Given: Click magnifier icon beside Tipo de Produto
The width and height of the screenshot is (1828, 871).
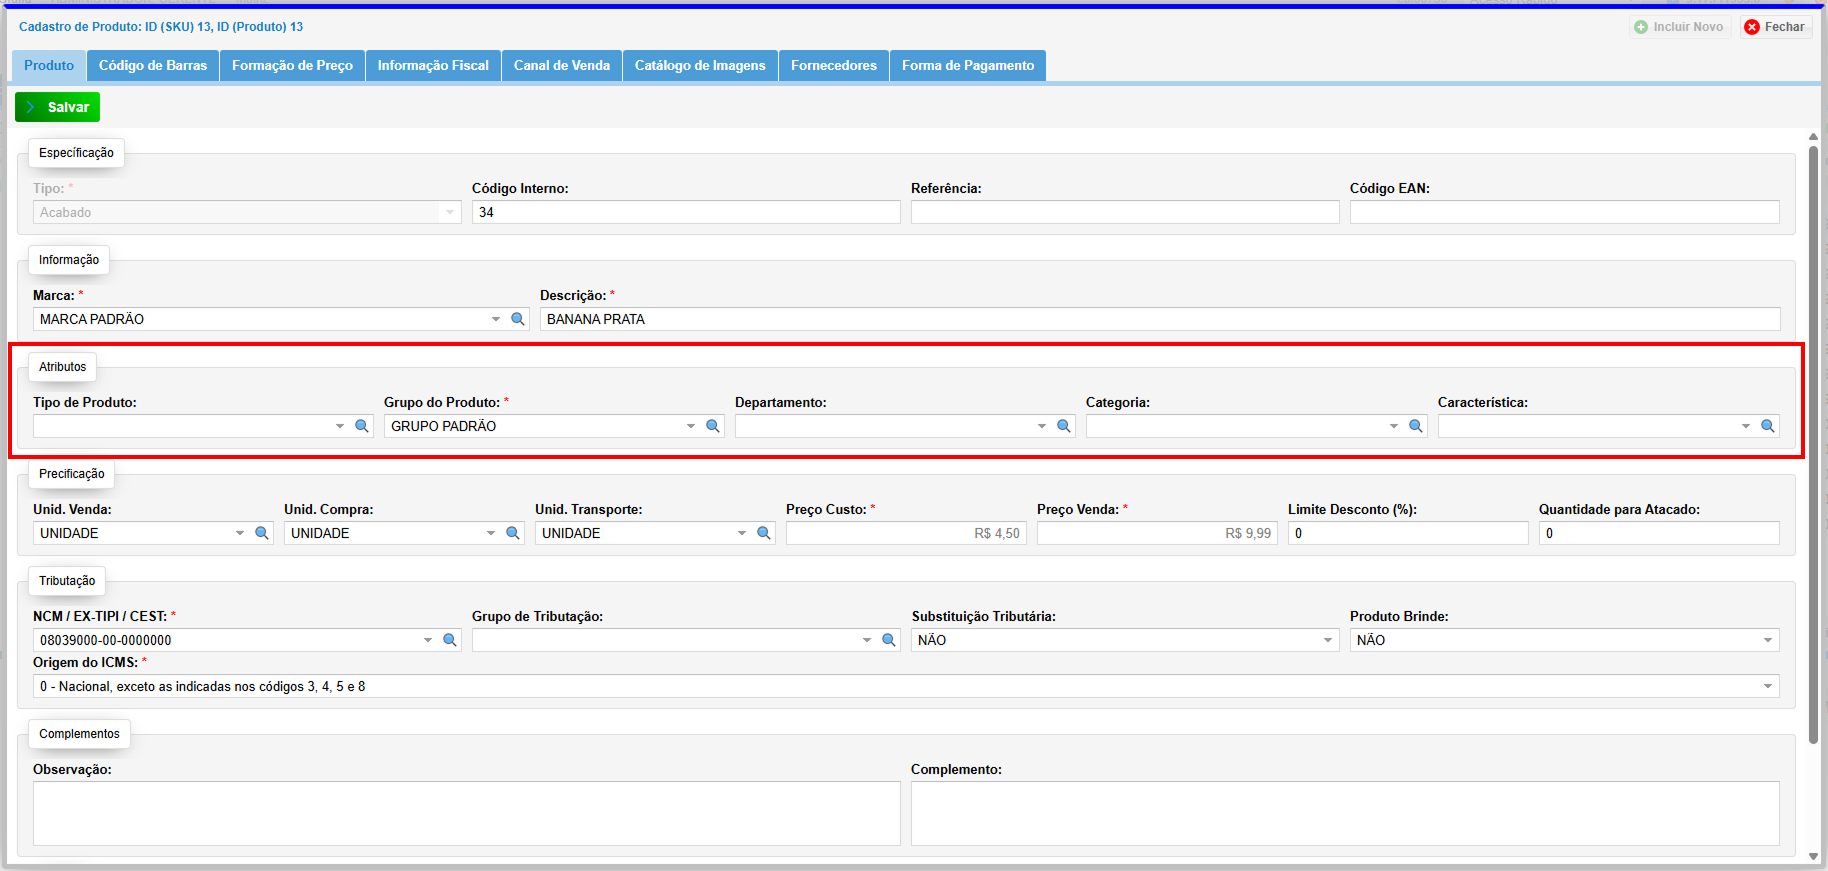Looking at the screenshot, I should (362, 426).
